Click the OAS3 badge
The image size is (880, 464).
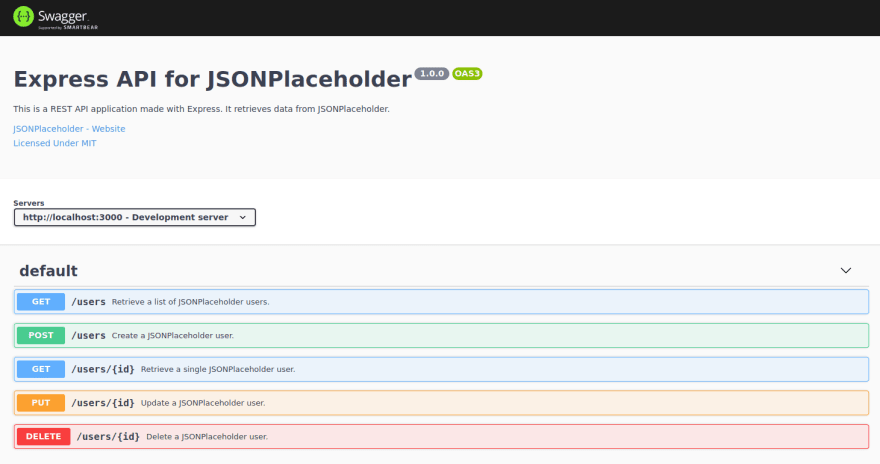467,73
